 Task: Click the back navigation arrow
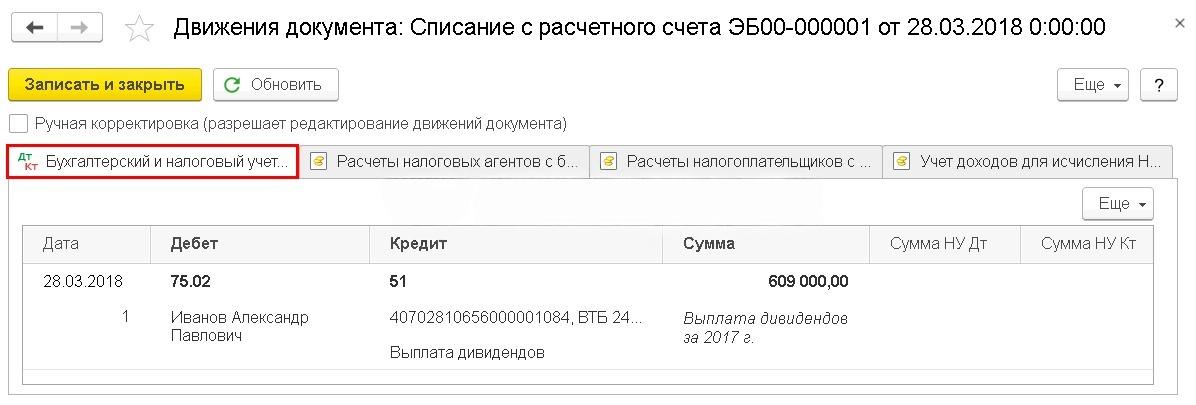pyautogui.click(x=35, y=28)
